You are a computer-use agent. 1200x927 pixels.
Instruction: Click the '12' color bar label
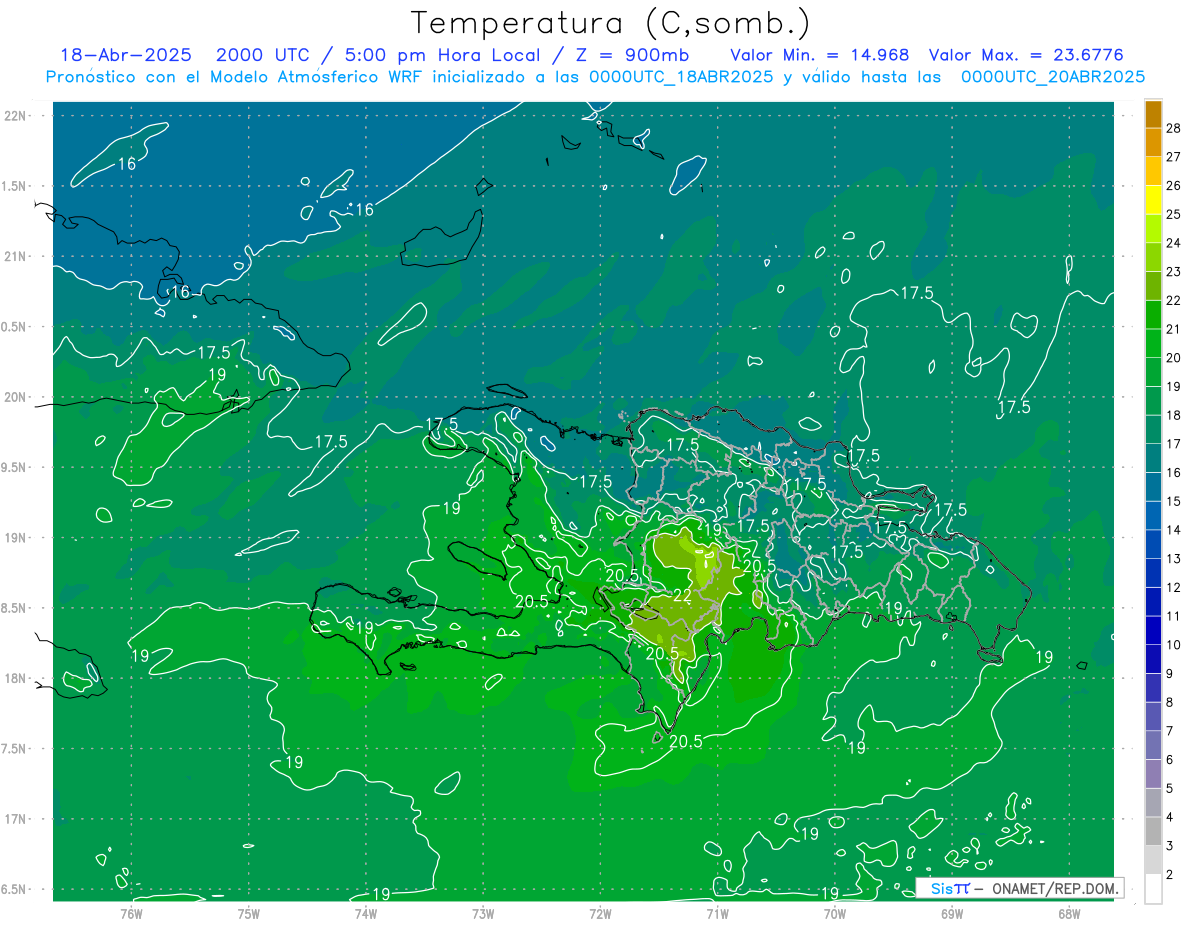(1175, 587)
